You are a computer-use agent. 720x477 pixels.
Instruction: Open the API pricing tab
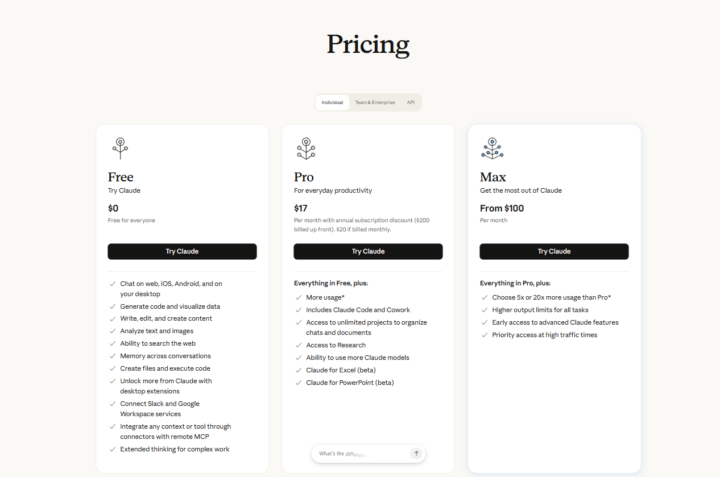[410, 102]
